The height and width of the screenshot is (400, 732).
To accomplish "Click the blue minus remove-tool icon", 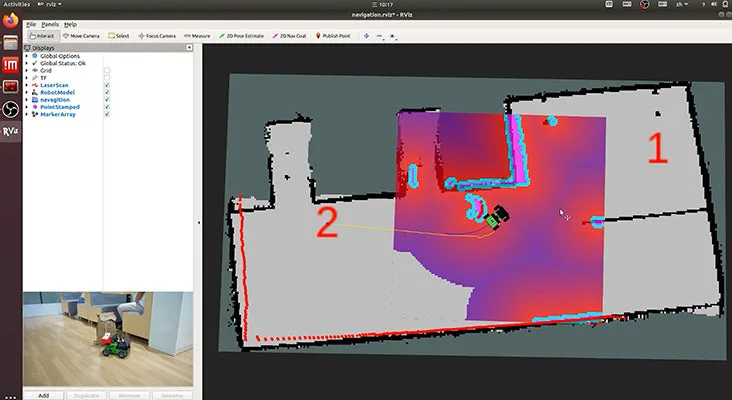I will pyautogui.click(x=379, y=35).
